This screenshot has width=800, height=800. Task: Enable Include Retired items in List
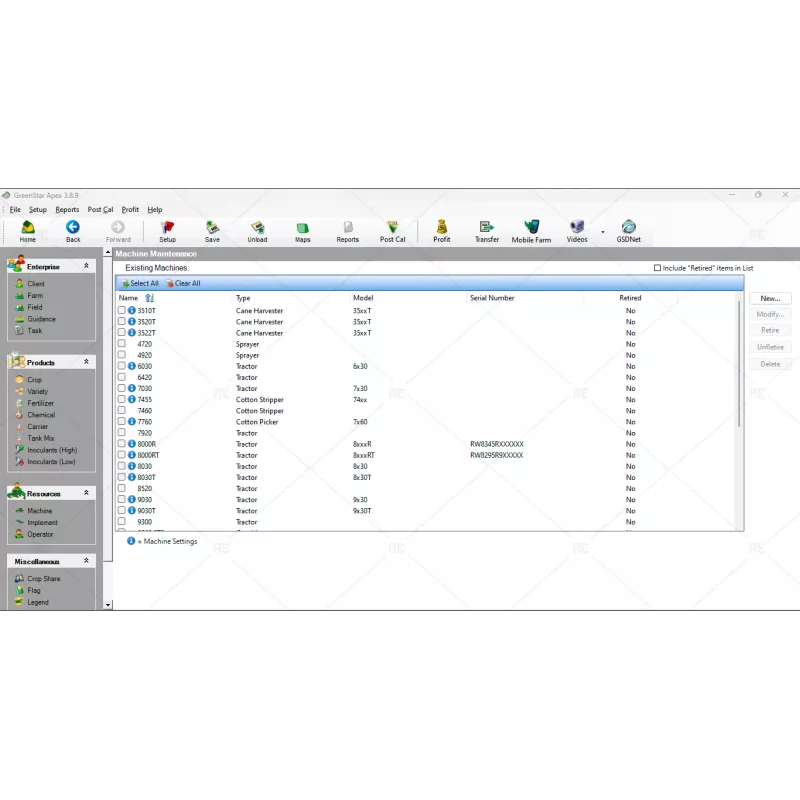(657, 268)
